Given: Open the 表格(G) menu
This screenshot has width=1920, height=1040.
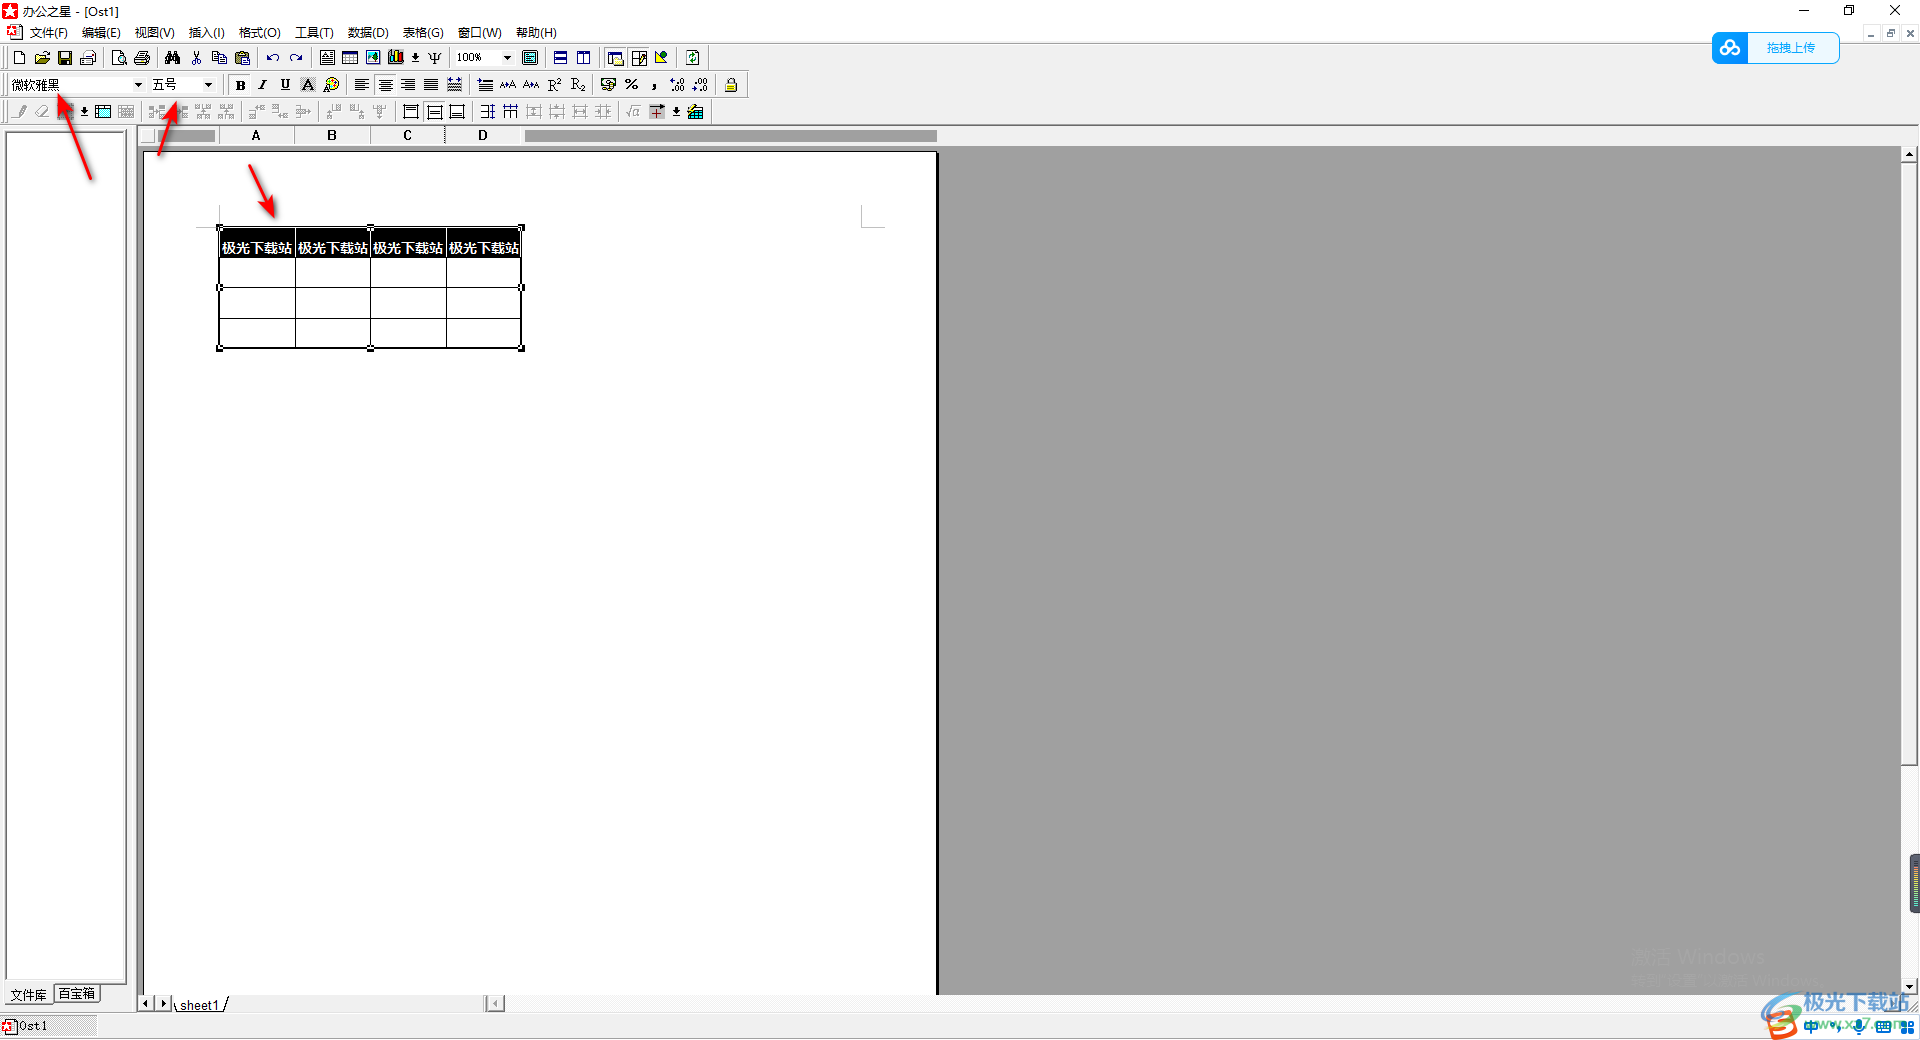Looking at the screenshot, I should pos(422,33).
